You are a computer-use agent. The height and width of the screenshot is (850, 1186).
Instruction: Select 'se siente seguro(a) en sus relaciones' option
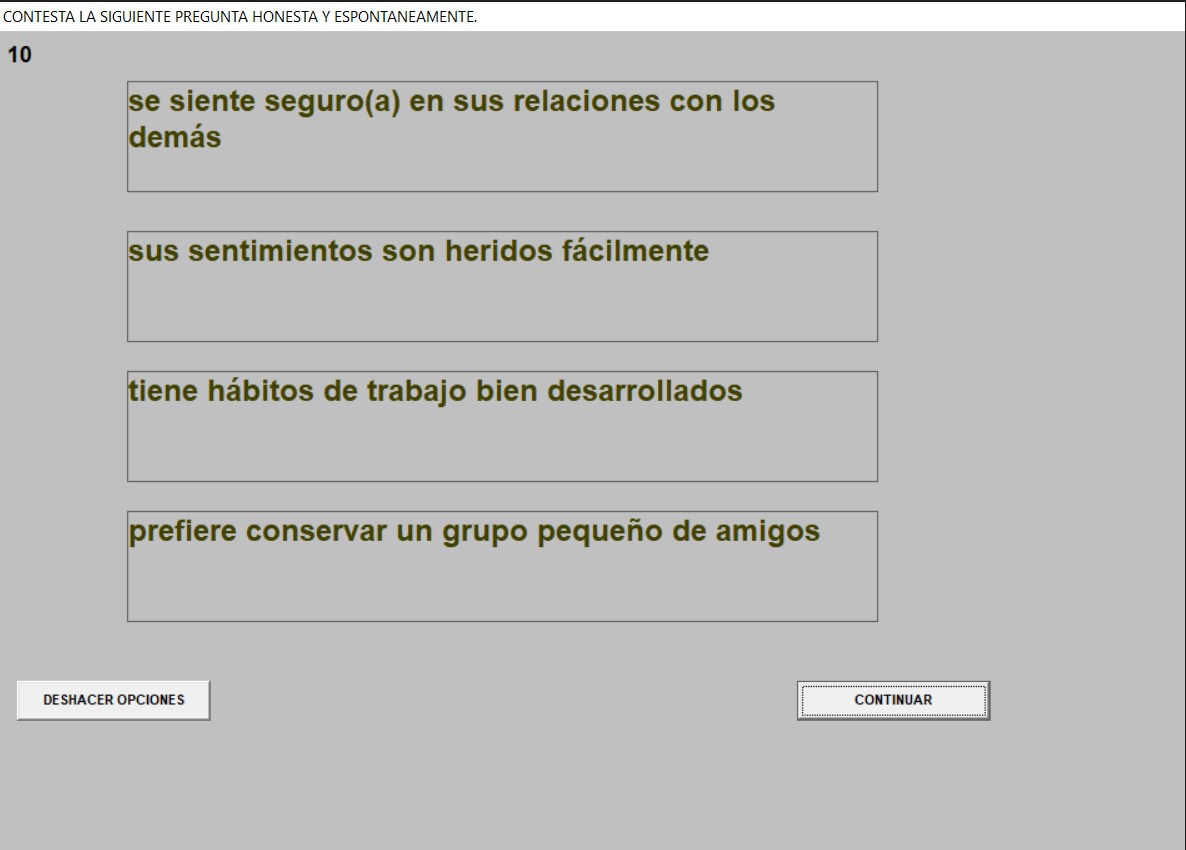point(502,136)
